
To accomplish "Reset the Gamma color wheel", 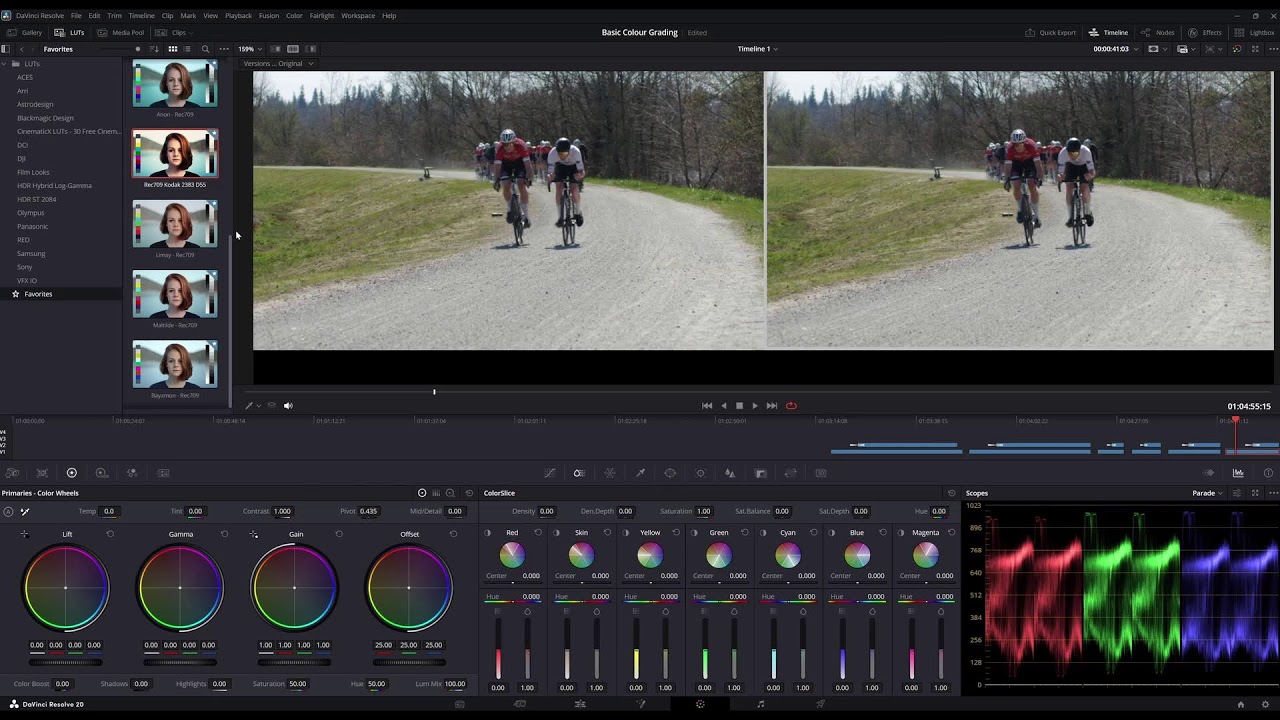I will 224,534.
